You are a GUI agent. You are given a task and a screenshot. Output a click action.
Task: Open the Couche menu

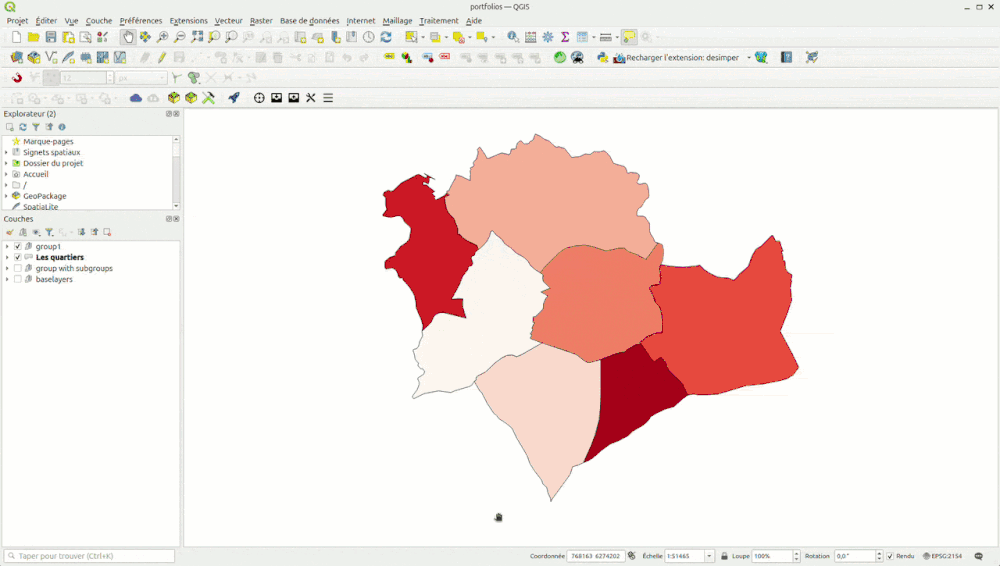click(x=99, y=20)
